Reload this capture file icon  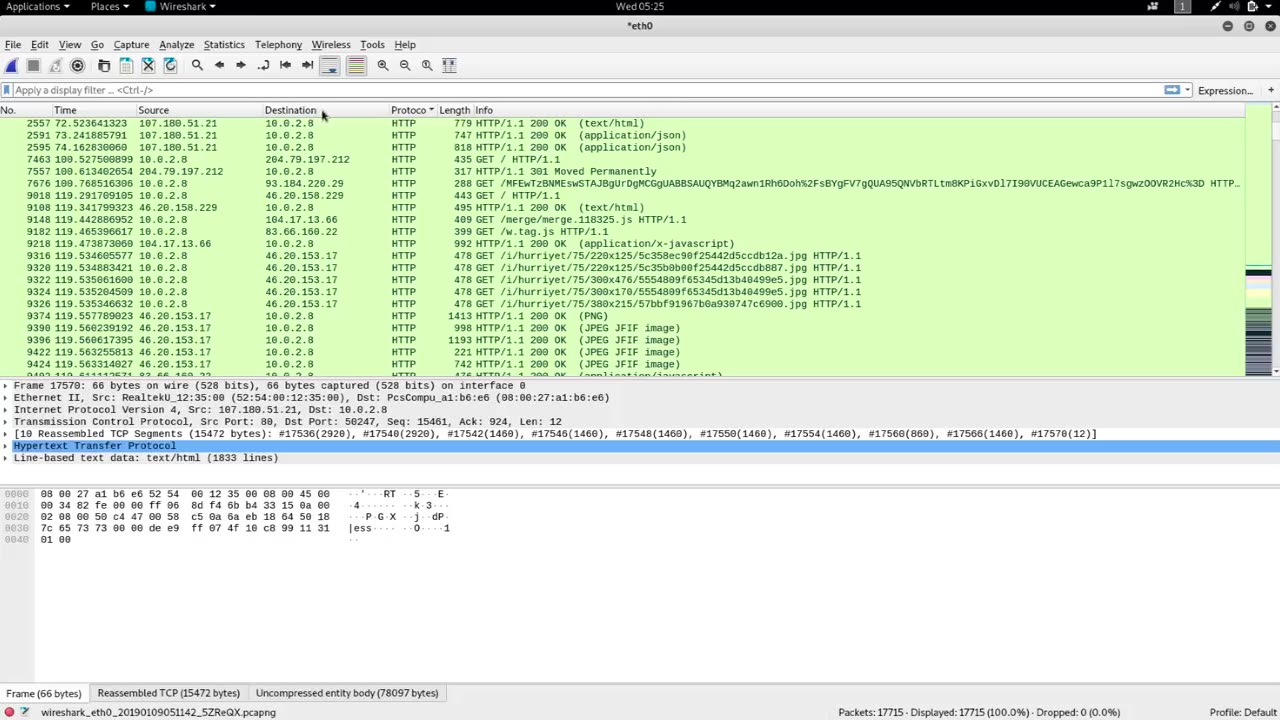tap(170, 65)
